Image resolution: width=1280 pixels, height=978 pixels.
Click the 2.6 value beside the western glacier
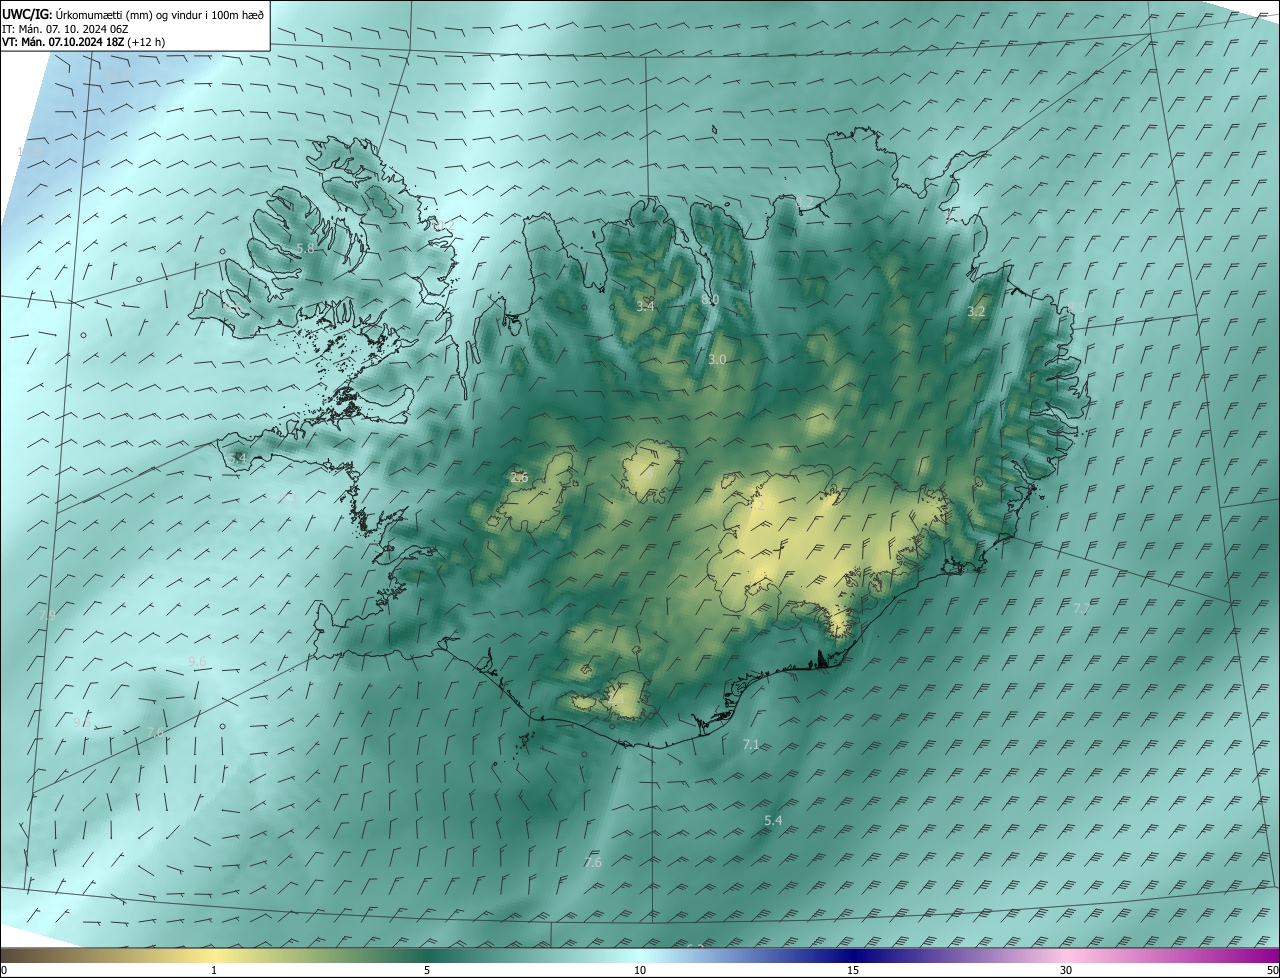(x=519, y=478)
